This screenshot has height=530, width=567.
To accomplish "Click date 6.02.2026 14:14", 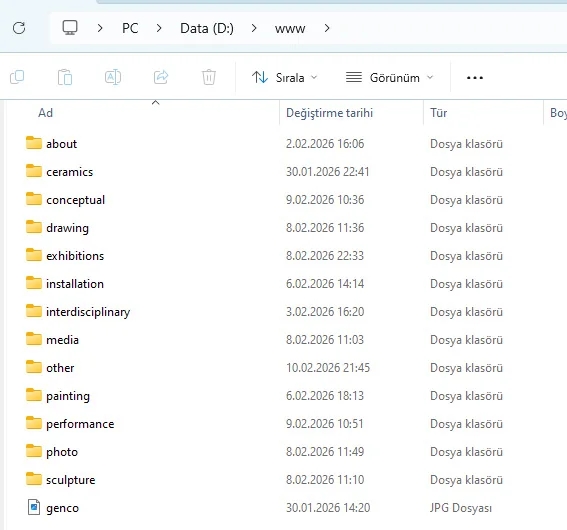I will tap(325, 284).
